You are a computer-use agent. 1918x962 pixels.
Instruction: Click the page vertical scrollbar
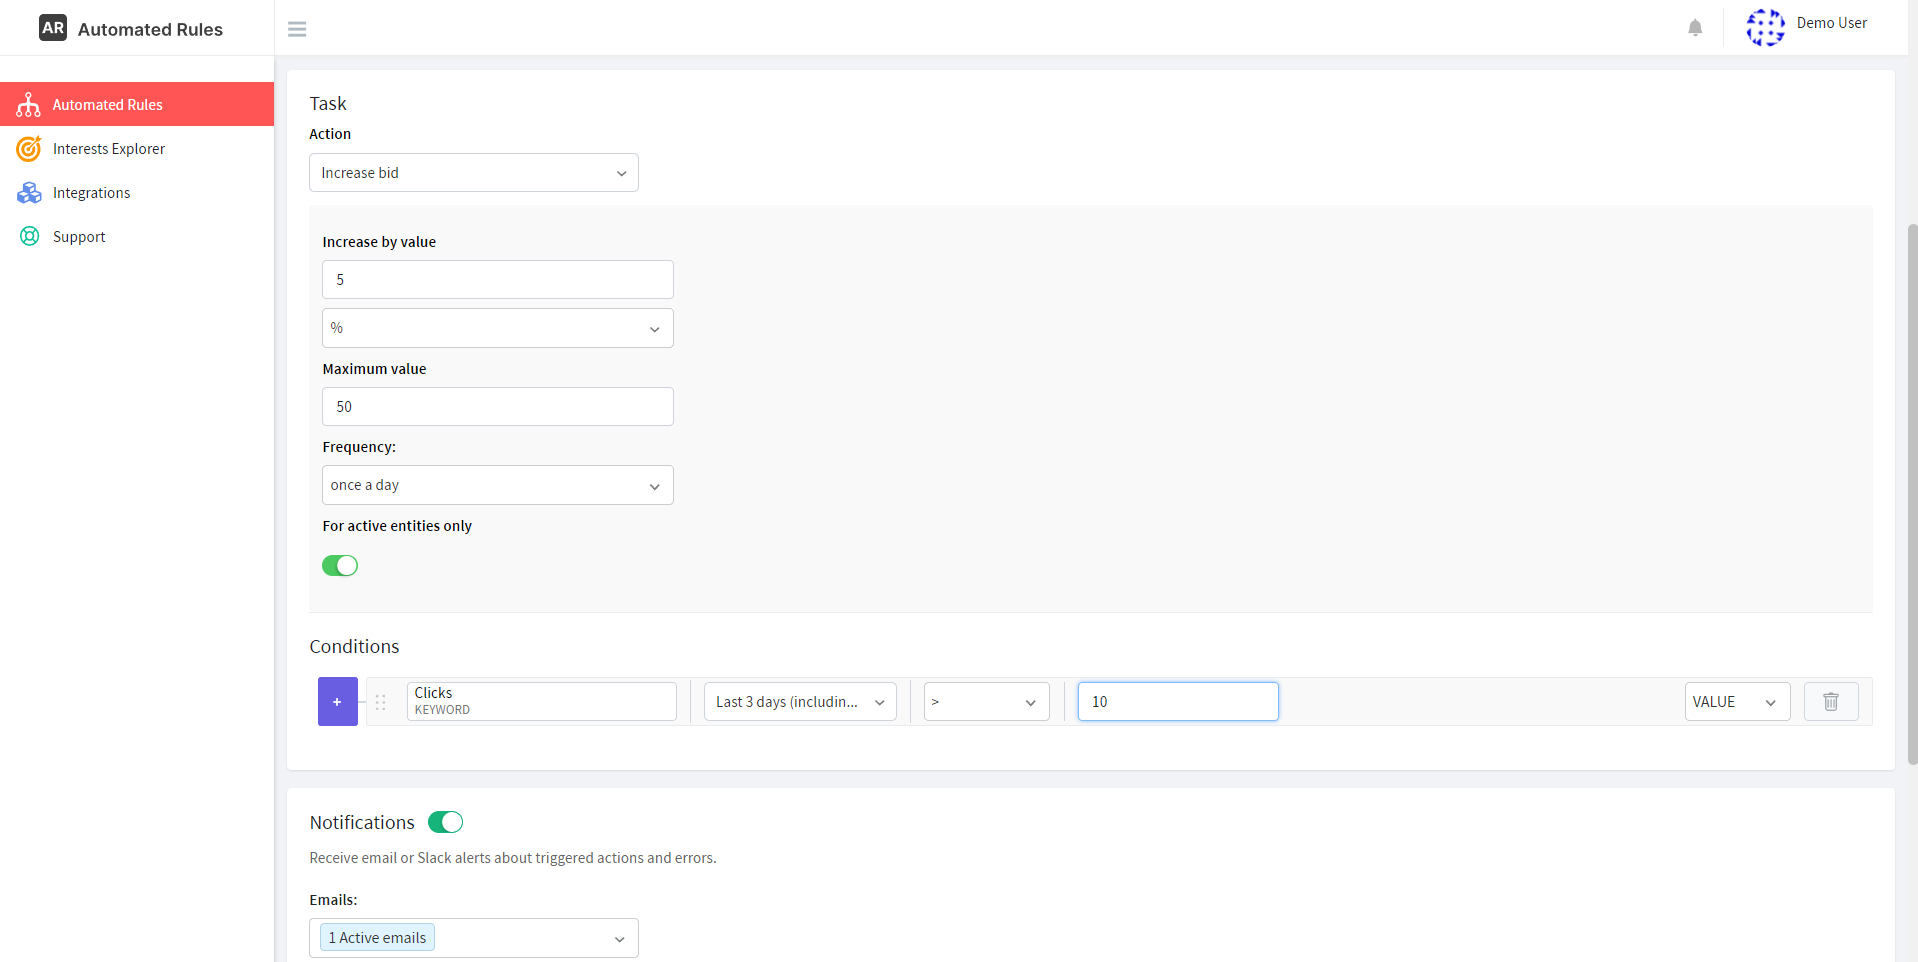point(1912,495)
